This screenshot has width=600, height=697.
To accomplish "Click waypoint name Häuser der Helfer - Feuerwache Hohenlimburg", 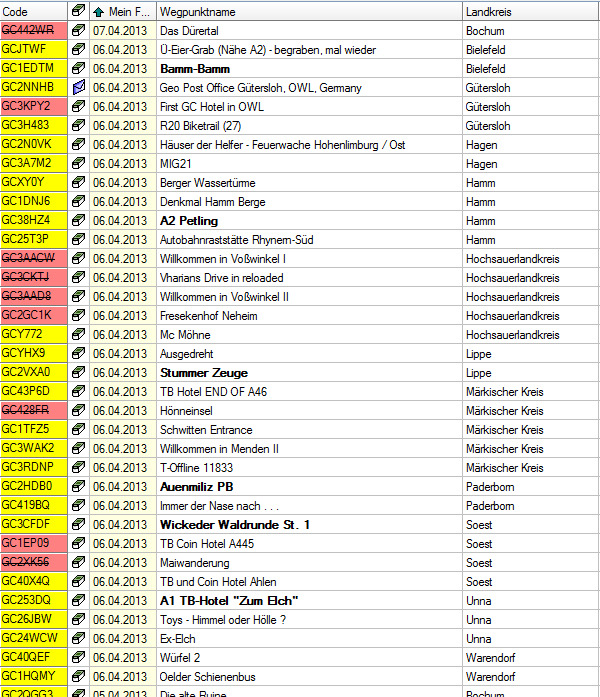I will click(x=282, y=145).
